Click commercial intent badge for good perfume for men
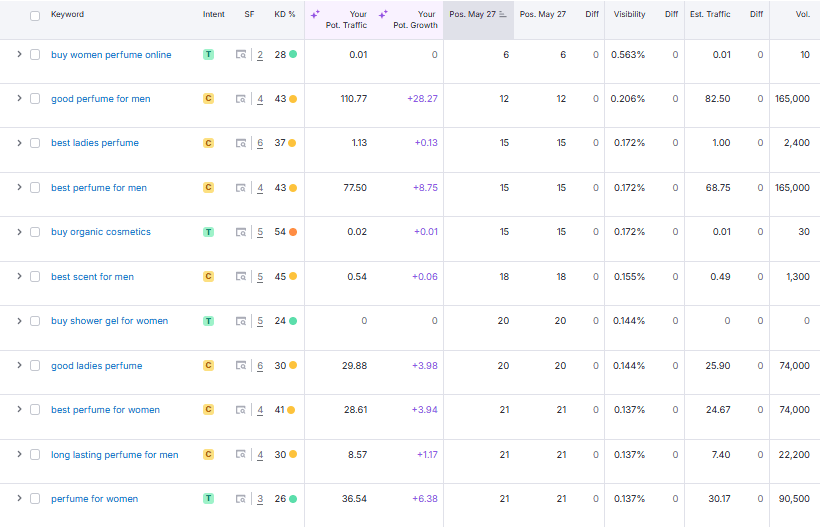This screenshot has width=820, height=527. point(208,99)
